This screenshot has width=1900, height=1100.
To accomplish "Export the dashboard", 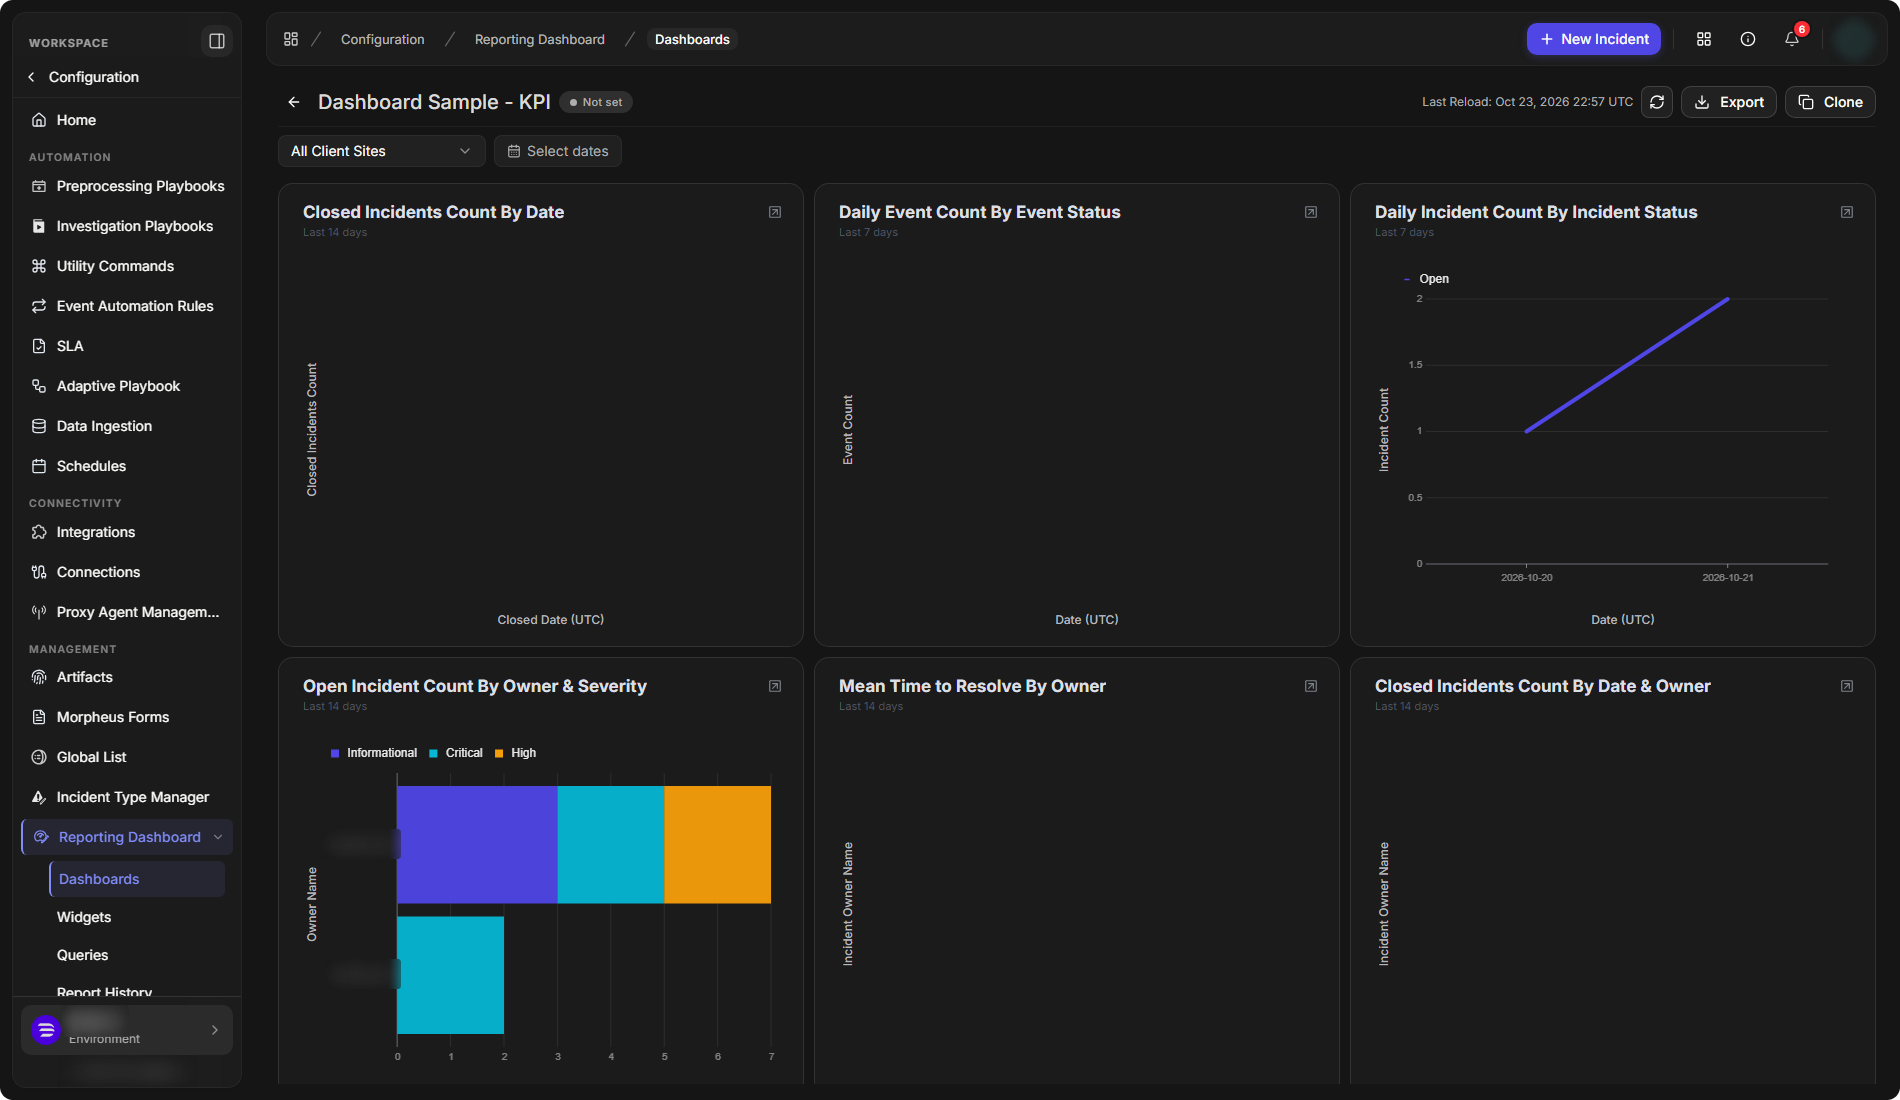I will point(1729,102).
